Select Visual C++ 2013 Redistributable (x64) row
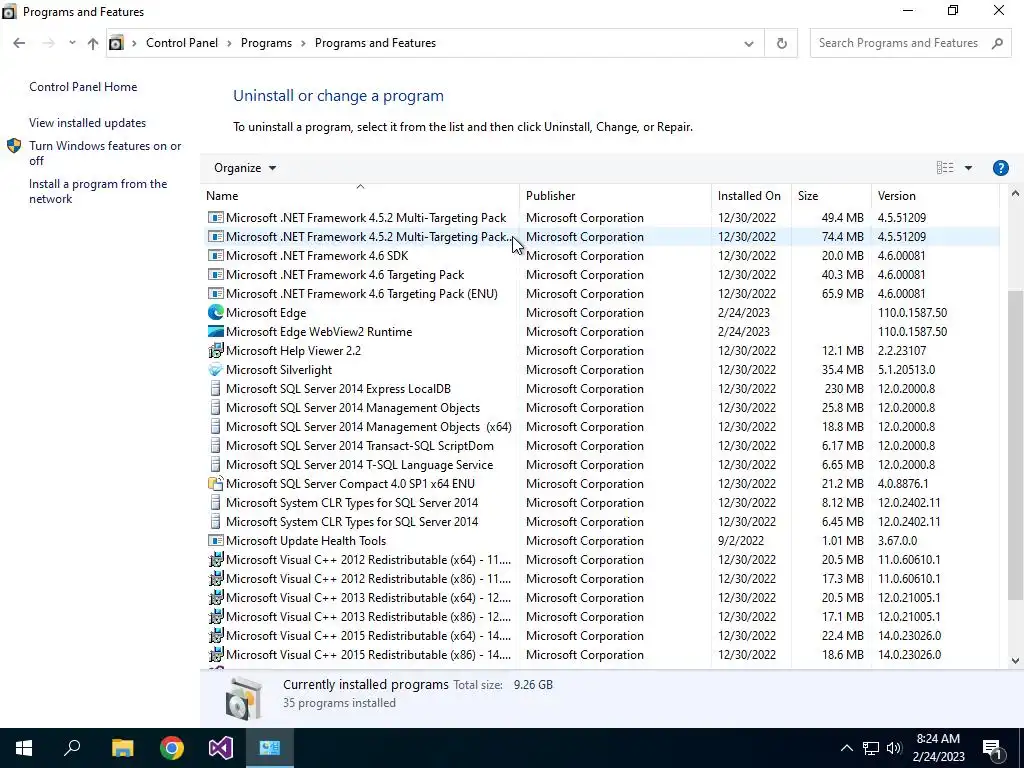Image resolution: width=1024 pixels, height=768 pixels. (x=602, y=598)
